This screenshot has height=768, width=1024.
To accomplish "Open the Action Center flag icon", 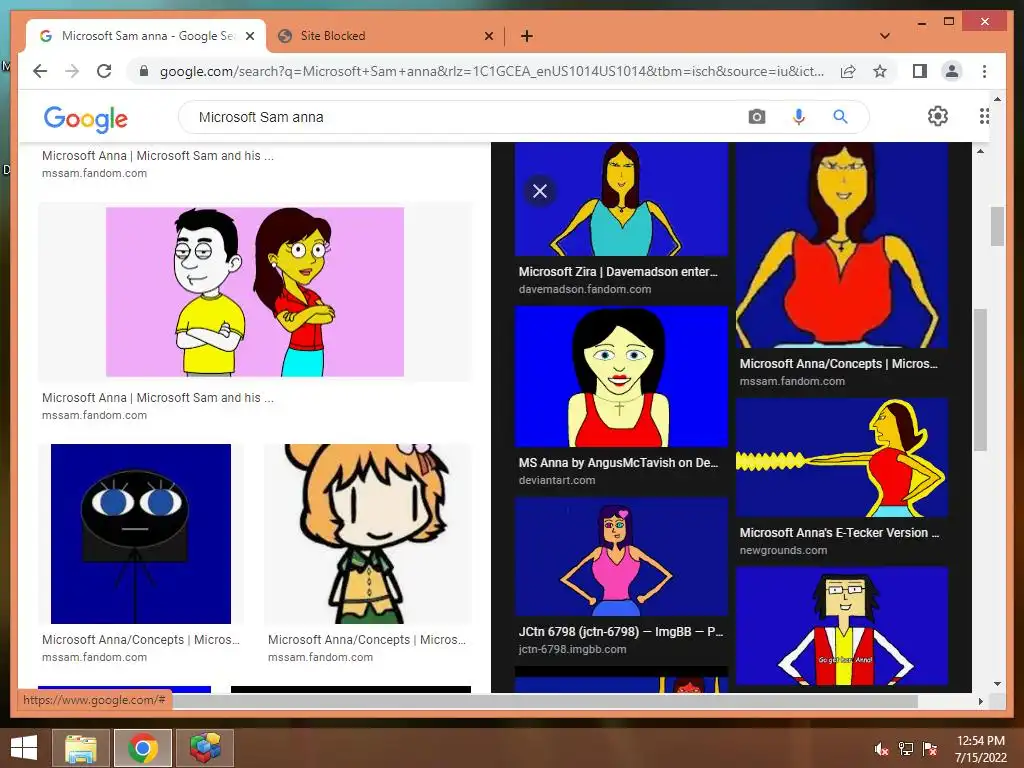I will [x=929, y=749].
